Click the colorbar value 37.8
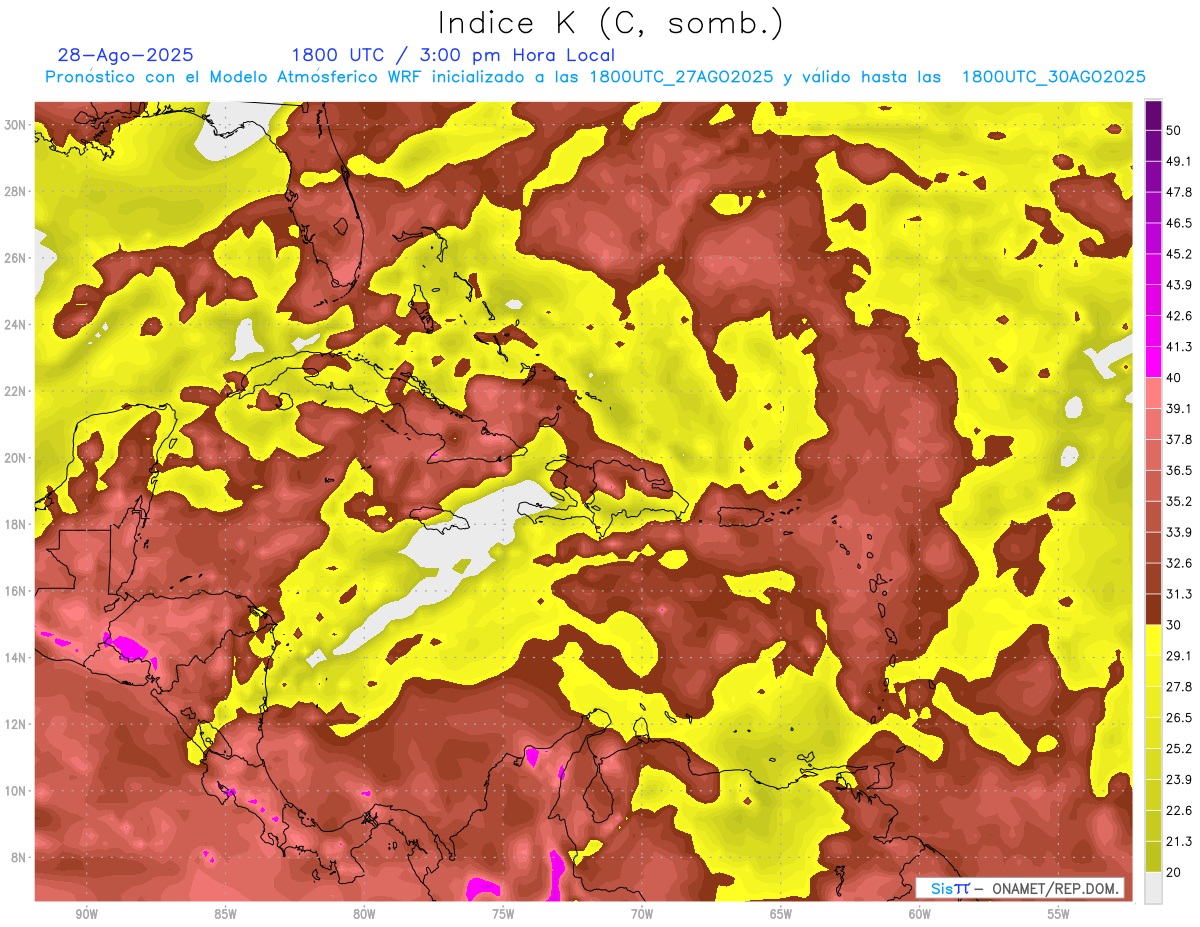Screen dimensions: 1200x927 [1179, 439]
